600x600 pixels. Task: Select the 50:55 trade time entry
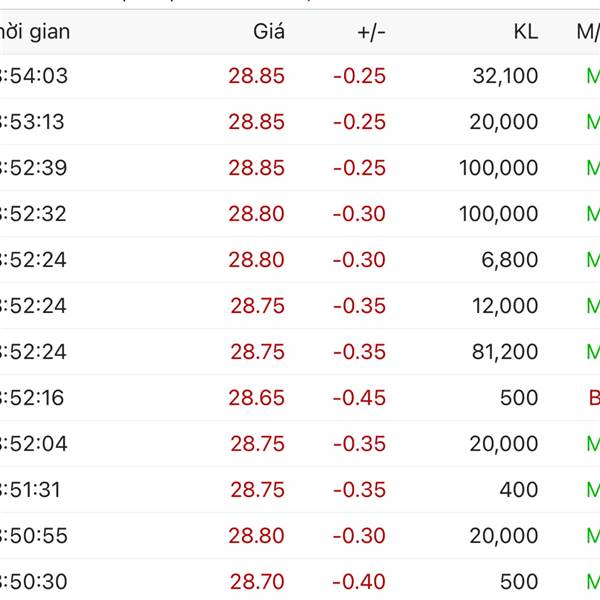[34, 535]
